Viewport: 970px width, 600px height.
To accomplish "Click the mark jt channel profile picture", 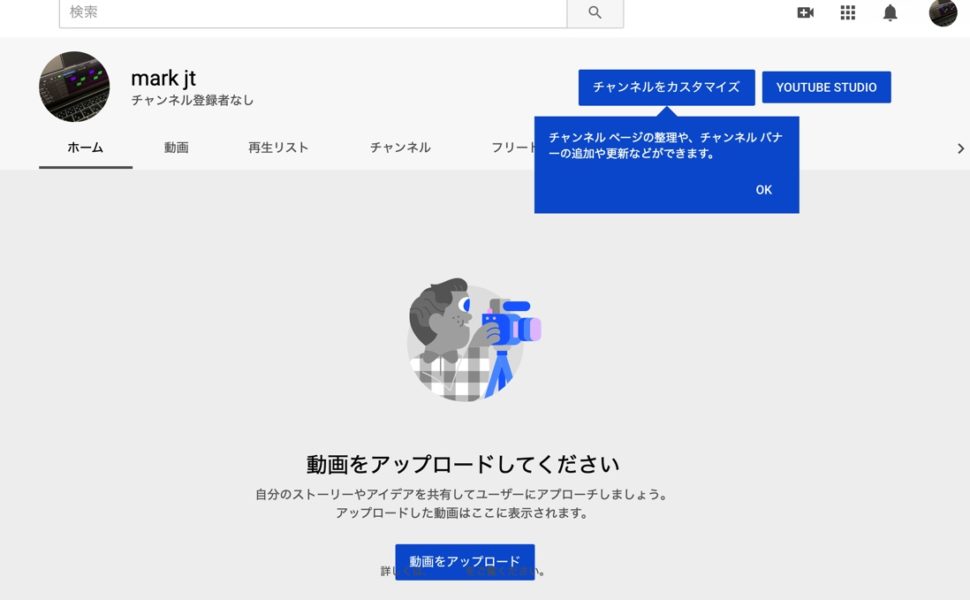I will [x=74, y=87].
